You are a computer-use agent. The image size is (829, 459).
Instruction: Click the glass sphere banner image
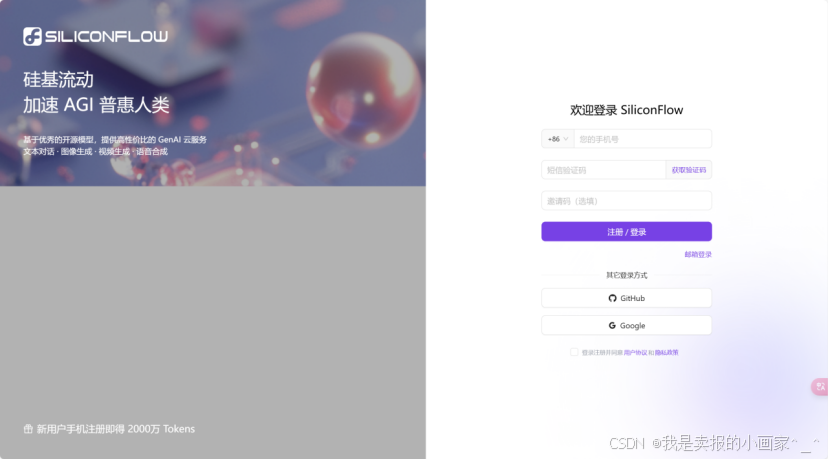point(364,91)
